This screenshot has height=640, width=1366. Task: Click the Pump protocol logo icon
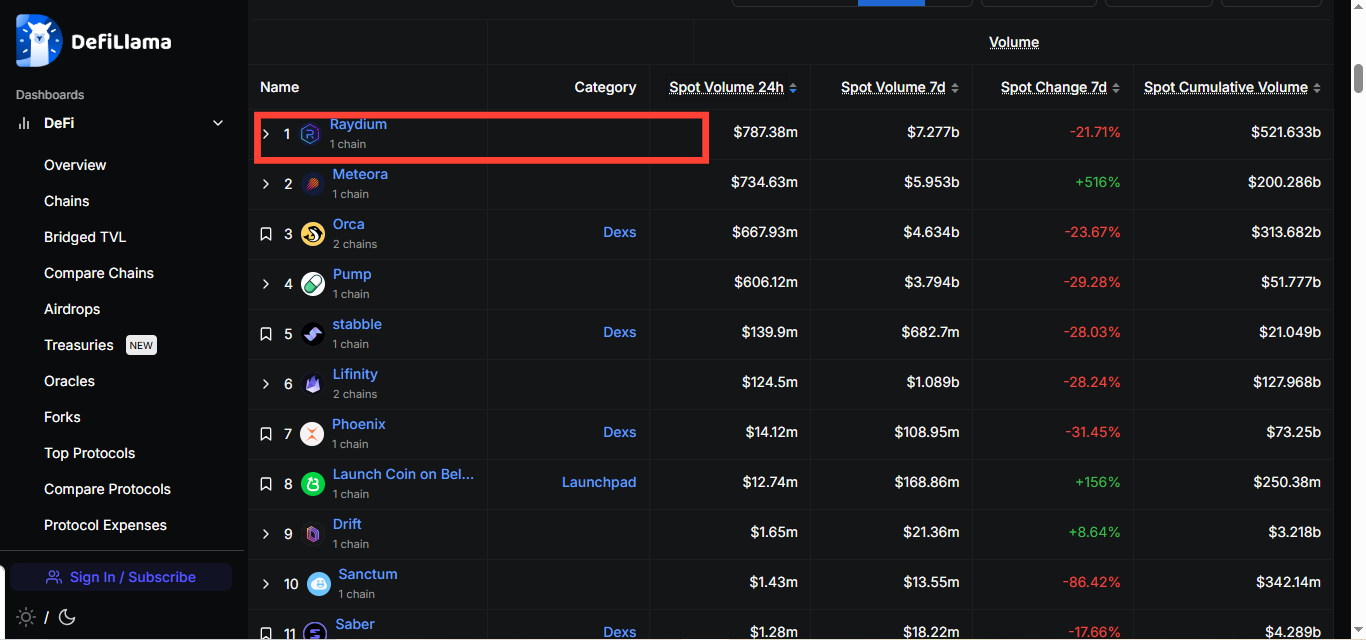click(x=312, y=284)
